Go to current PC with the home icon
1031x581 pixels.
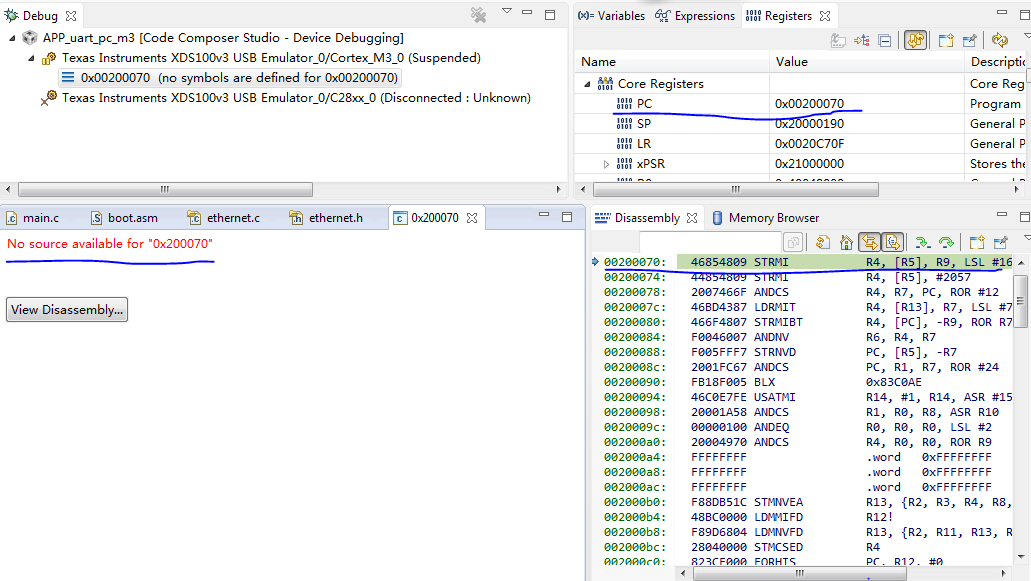(x=846, y=243)
